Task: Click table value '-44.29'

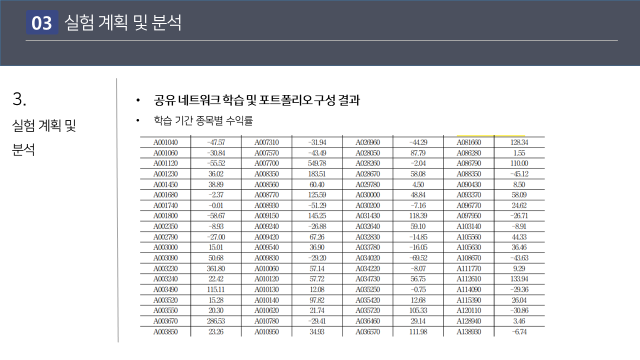Action: [x=418, y=142]
